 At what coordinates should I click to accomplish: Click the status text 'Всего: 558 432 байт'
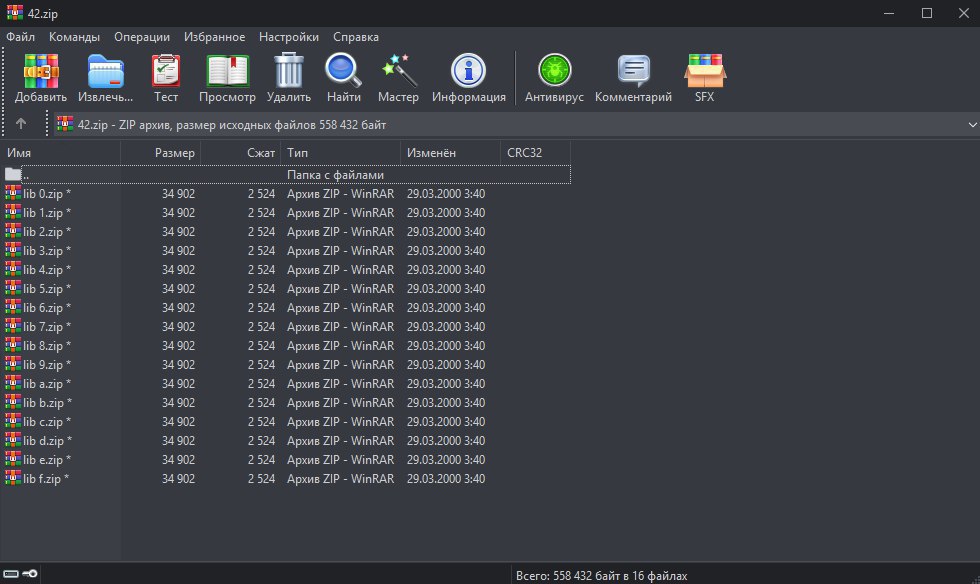[601, 576]
